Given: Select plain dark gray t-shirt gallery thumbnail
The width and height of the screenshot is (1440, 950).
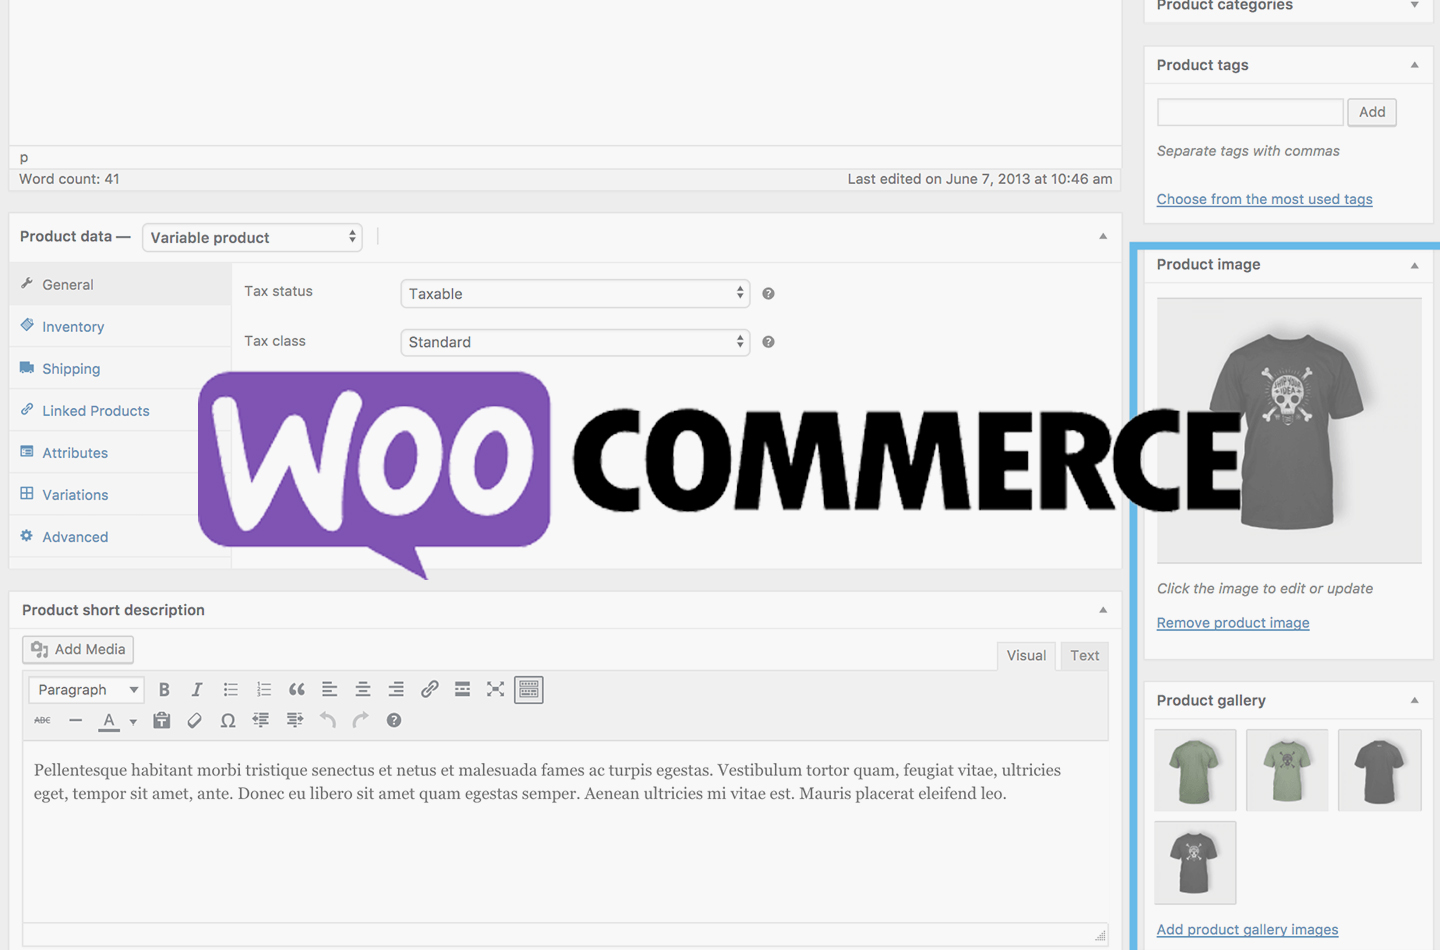Looking at the screenshot, I should (x=1379, y=770).
